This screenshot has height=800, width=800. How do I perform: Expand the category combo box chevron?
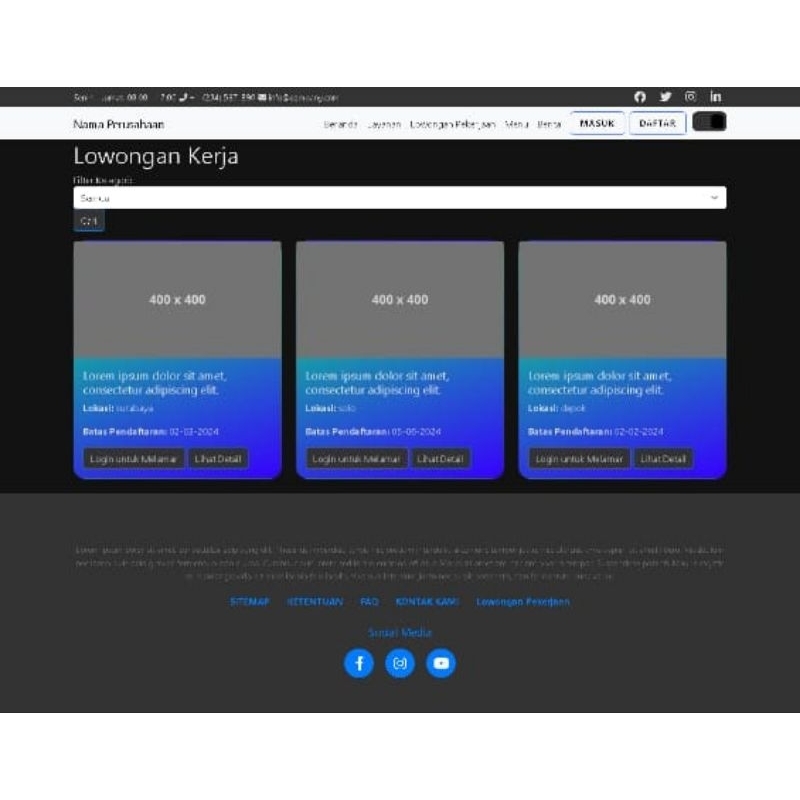(713, 198)
